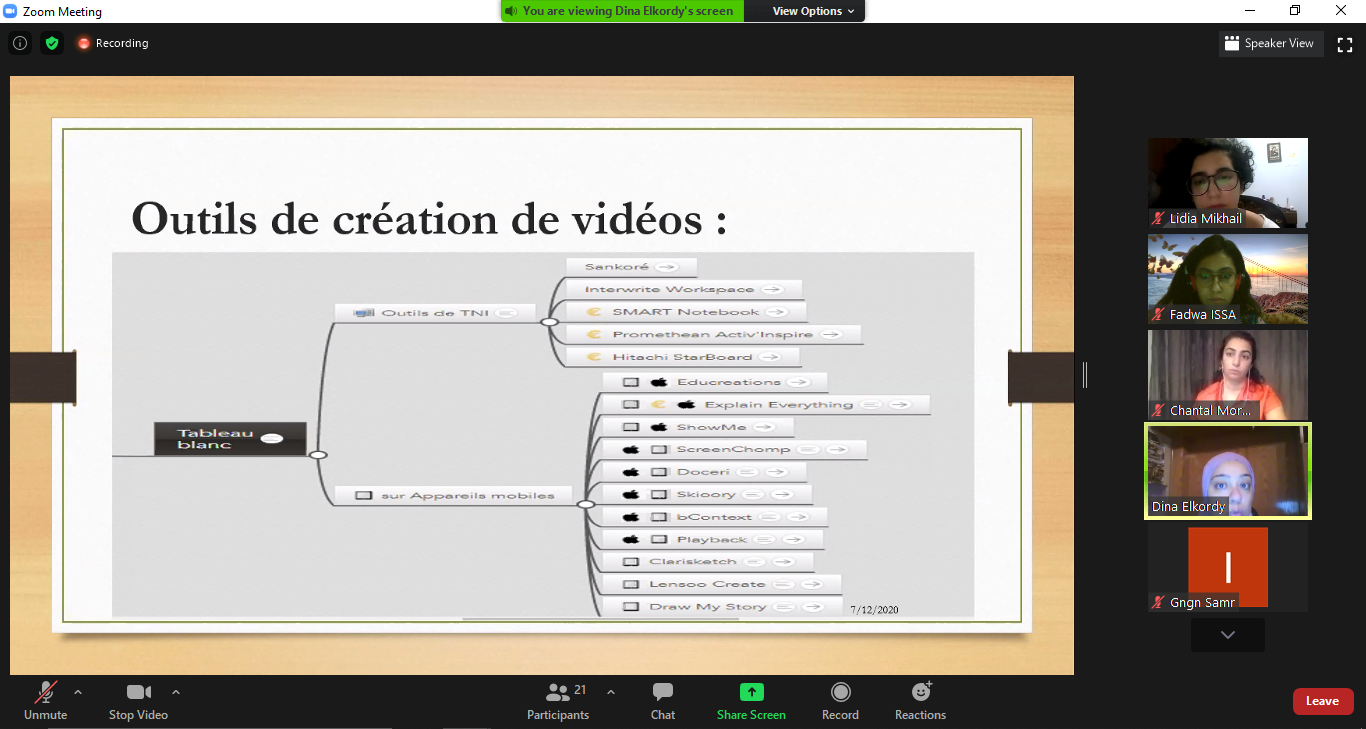The width and height of the screenshot is (1366, 729).
Task: Select Lidia Mikhail's video thumbnail
Action: click(x=1227, y=183)
